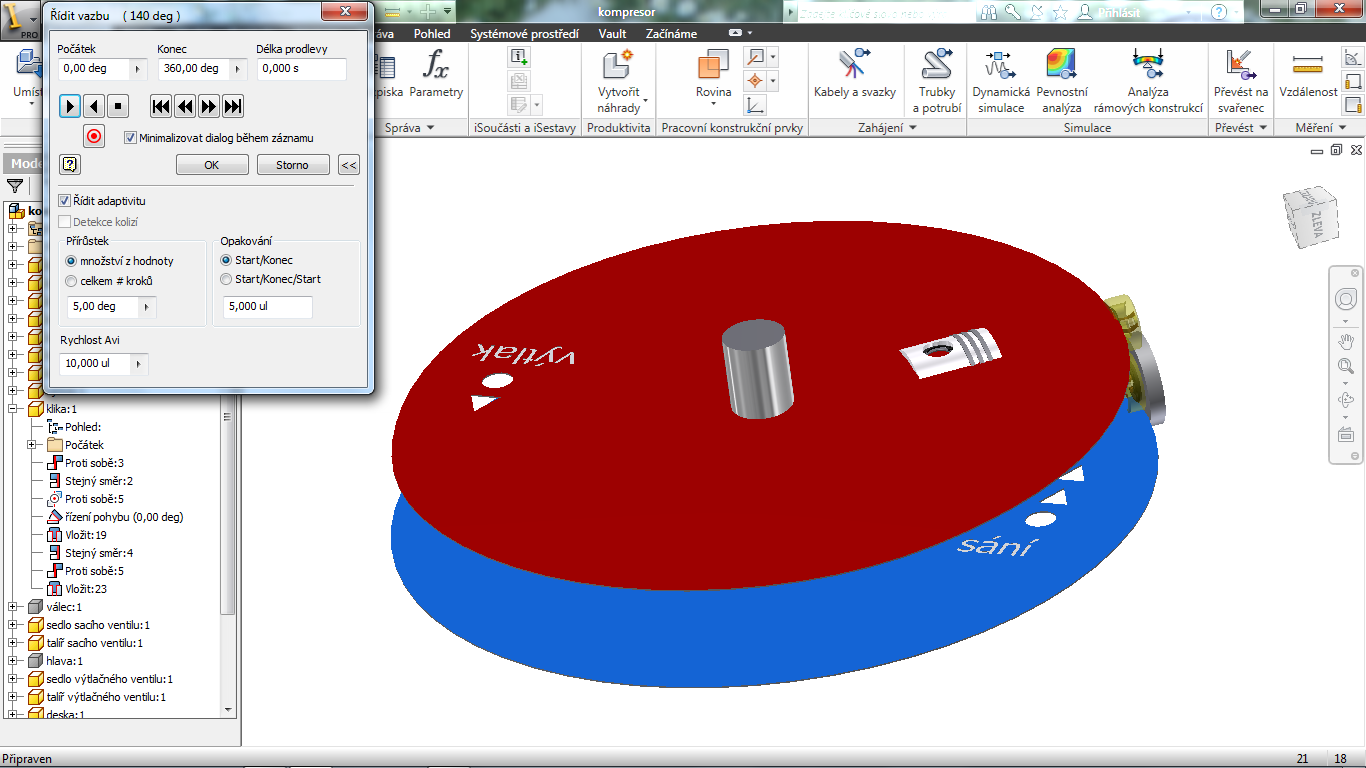Select the Start/Konec/Start repetition option
The width and height of the screenshot is (1366, 768).
(x=226, y=279)
